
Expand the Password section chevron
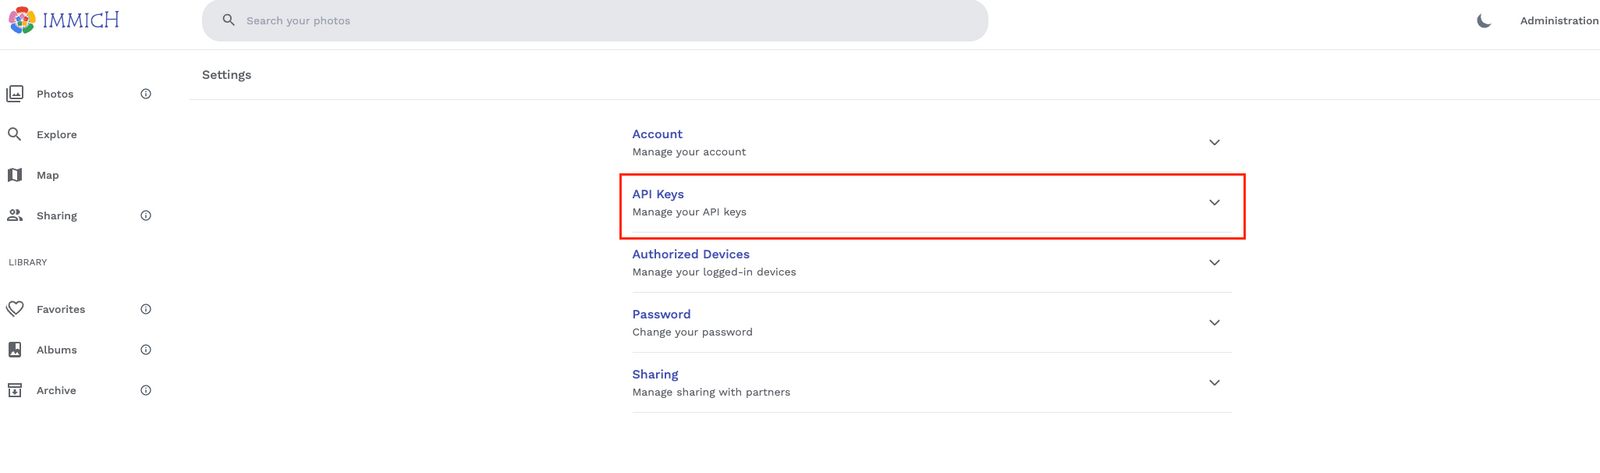click(1214, 322)
